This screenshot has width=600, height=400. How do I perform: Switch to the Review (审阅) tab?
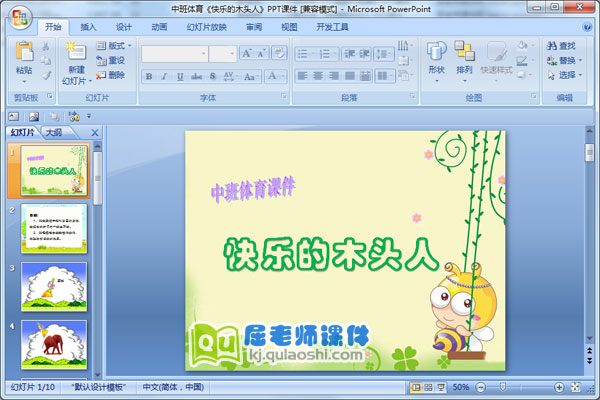tap(254, 27)
